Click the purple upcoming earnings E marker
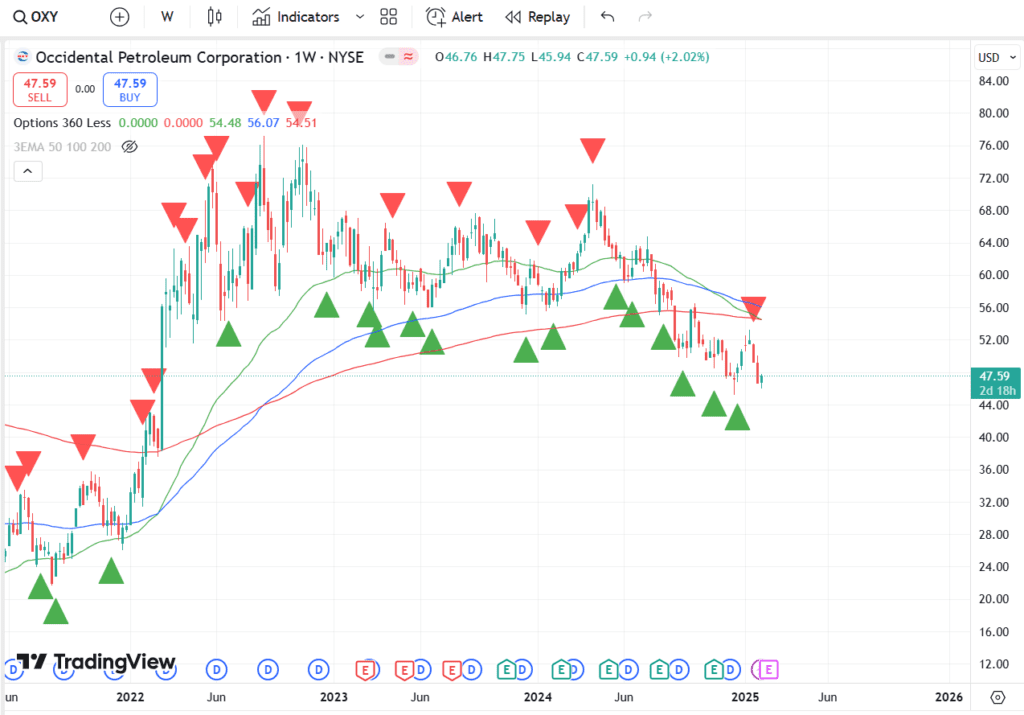The image size is (1024, 715). [768, 669]
